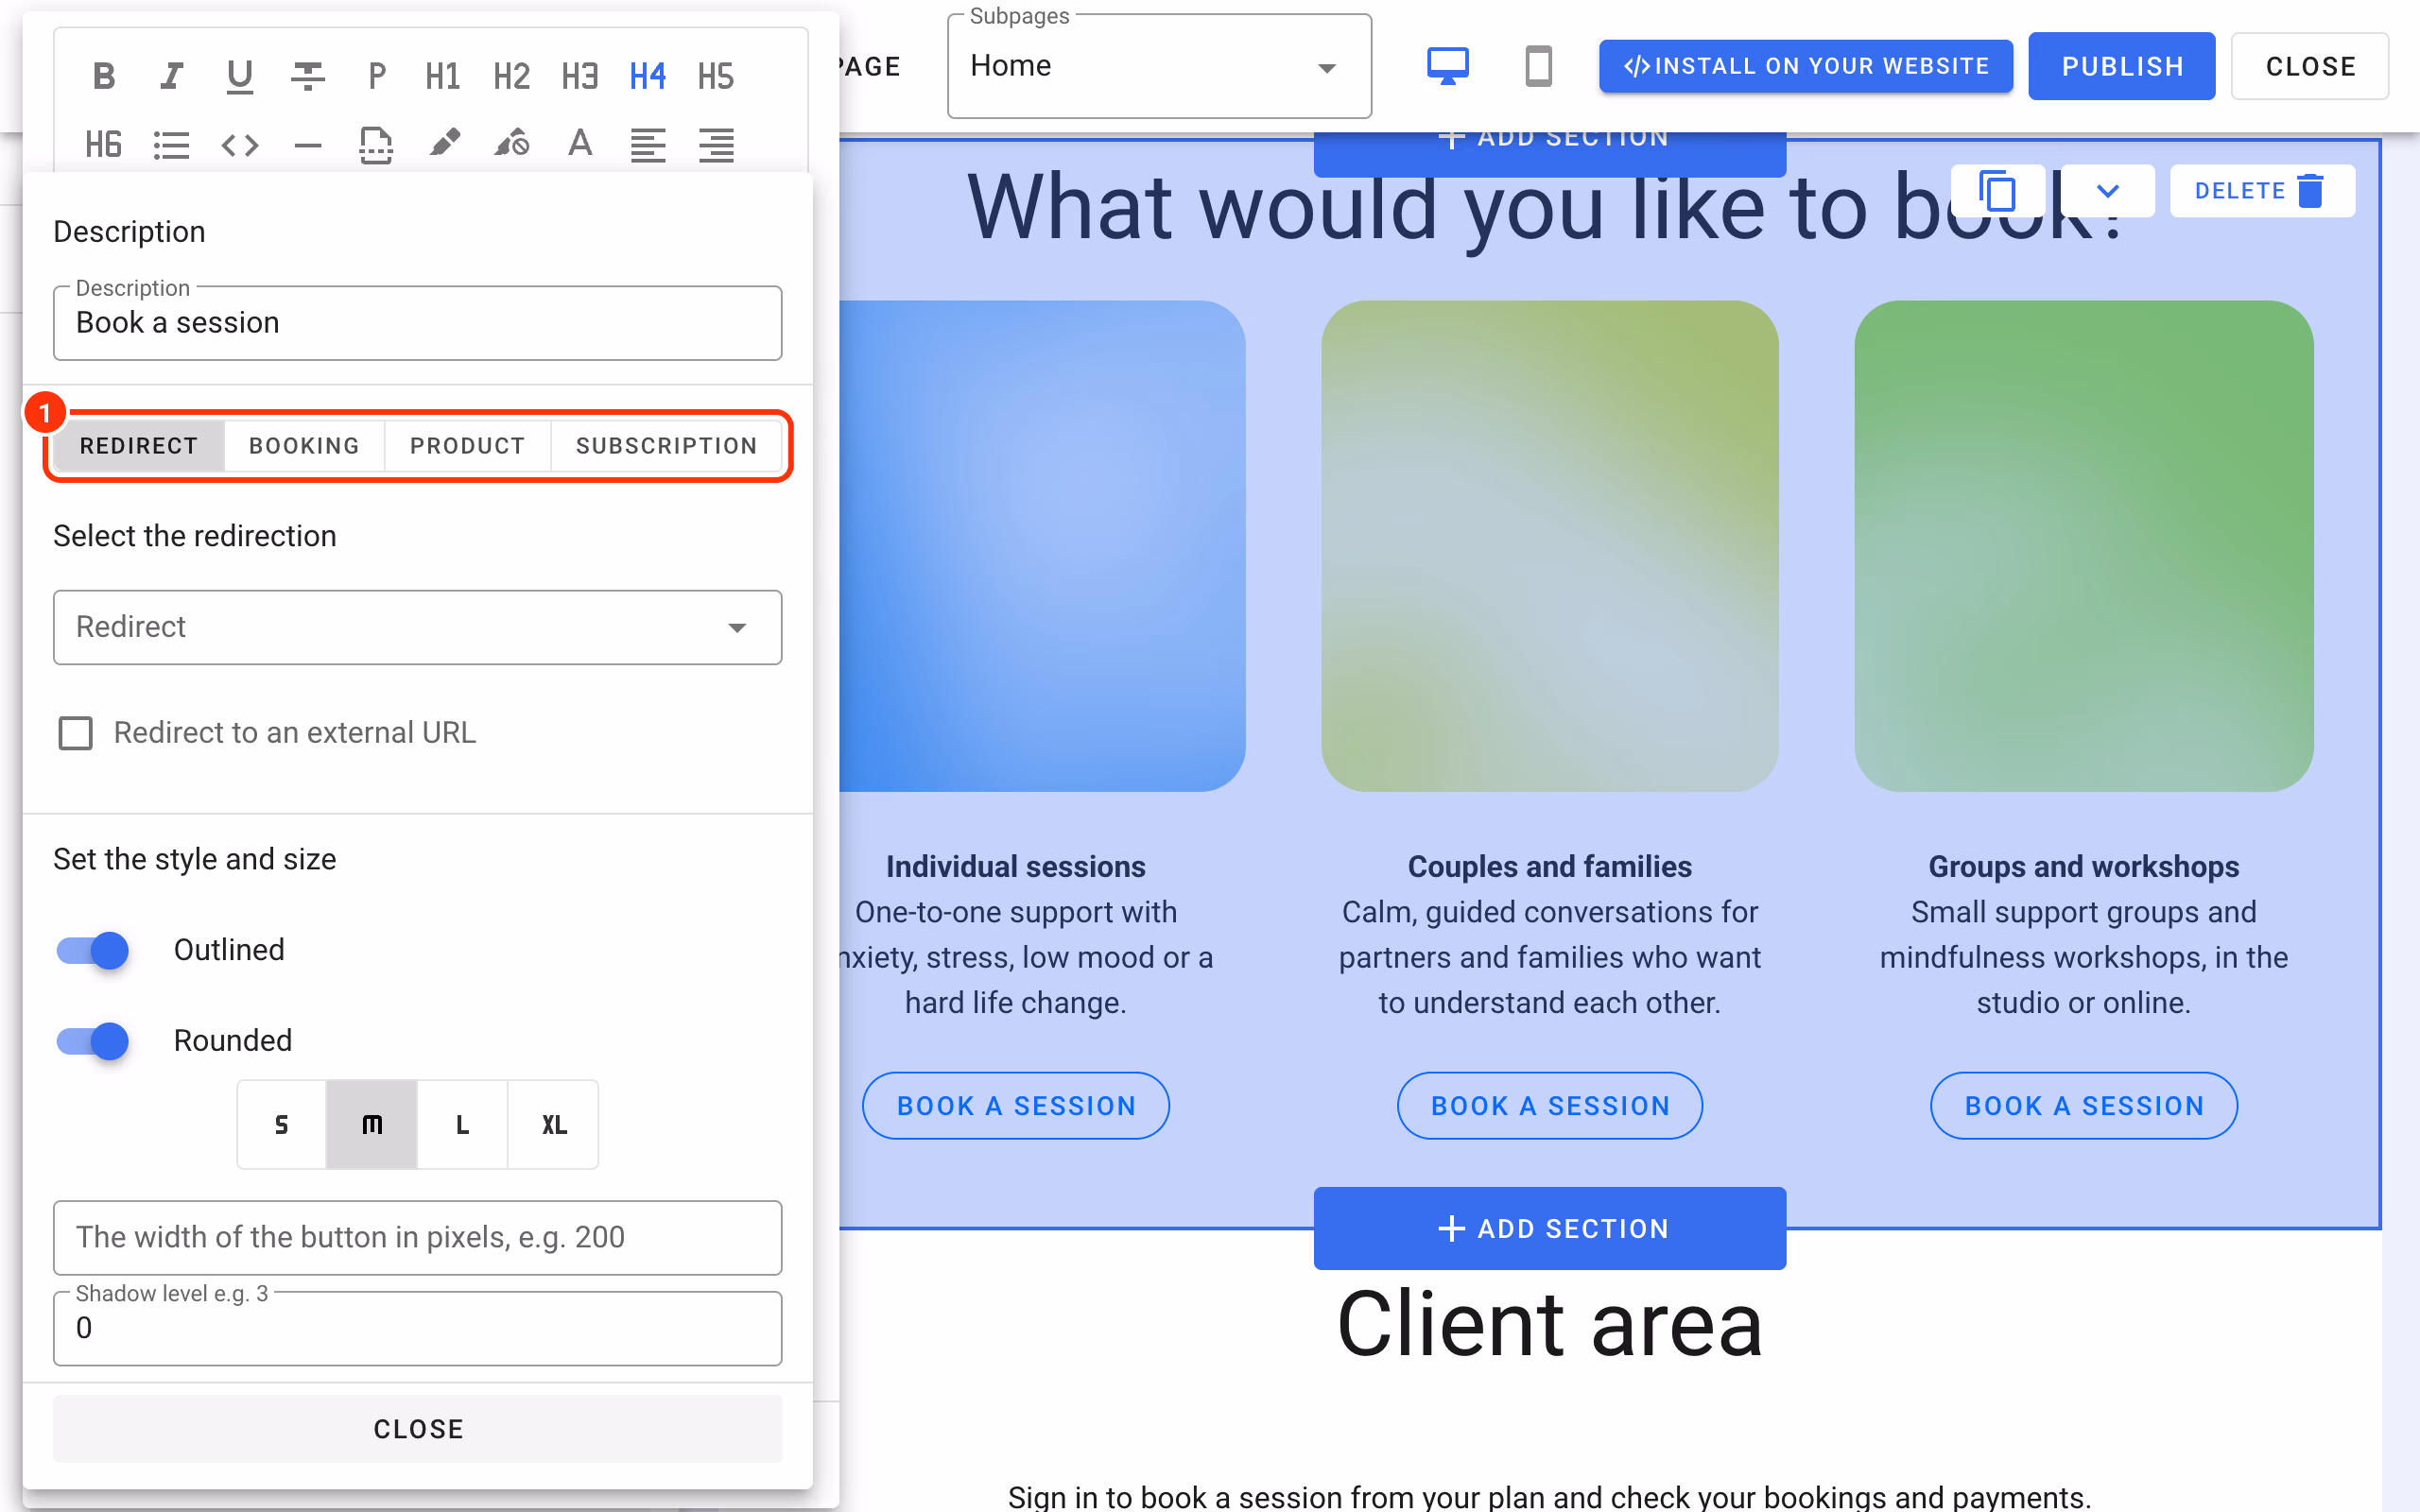Duplicate the section with copy icon
The width and height of the screenshot is (2420, 1512).
pos(1997,190)
